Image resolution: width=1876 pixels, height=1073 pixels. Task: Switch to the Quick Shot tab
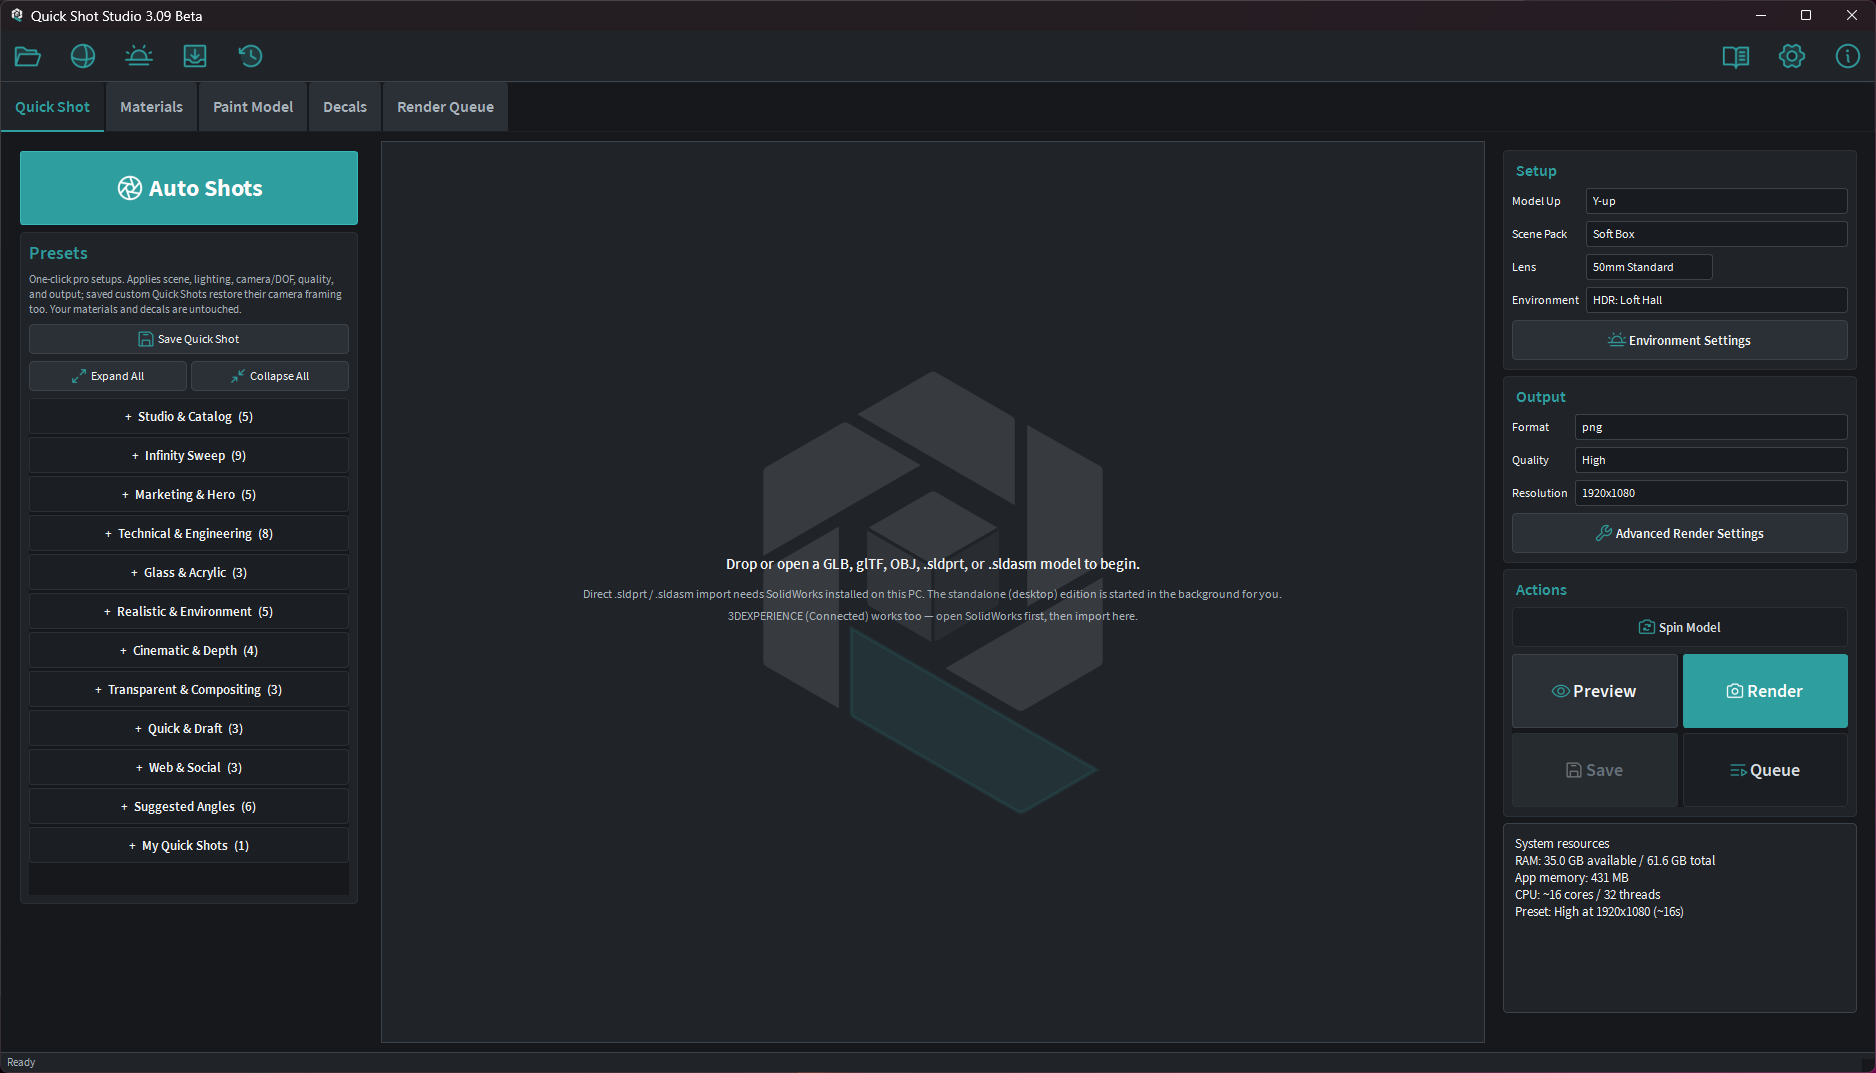[52, 107]
